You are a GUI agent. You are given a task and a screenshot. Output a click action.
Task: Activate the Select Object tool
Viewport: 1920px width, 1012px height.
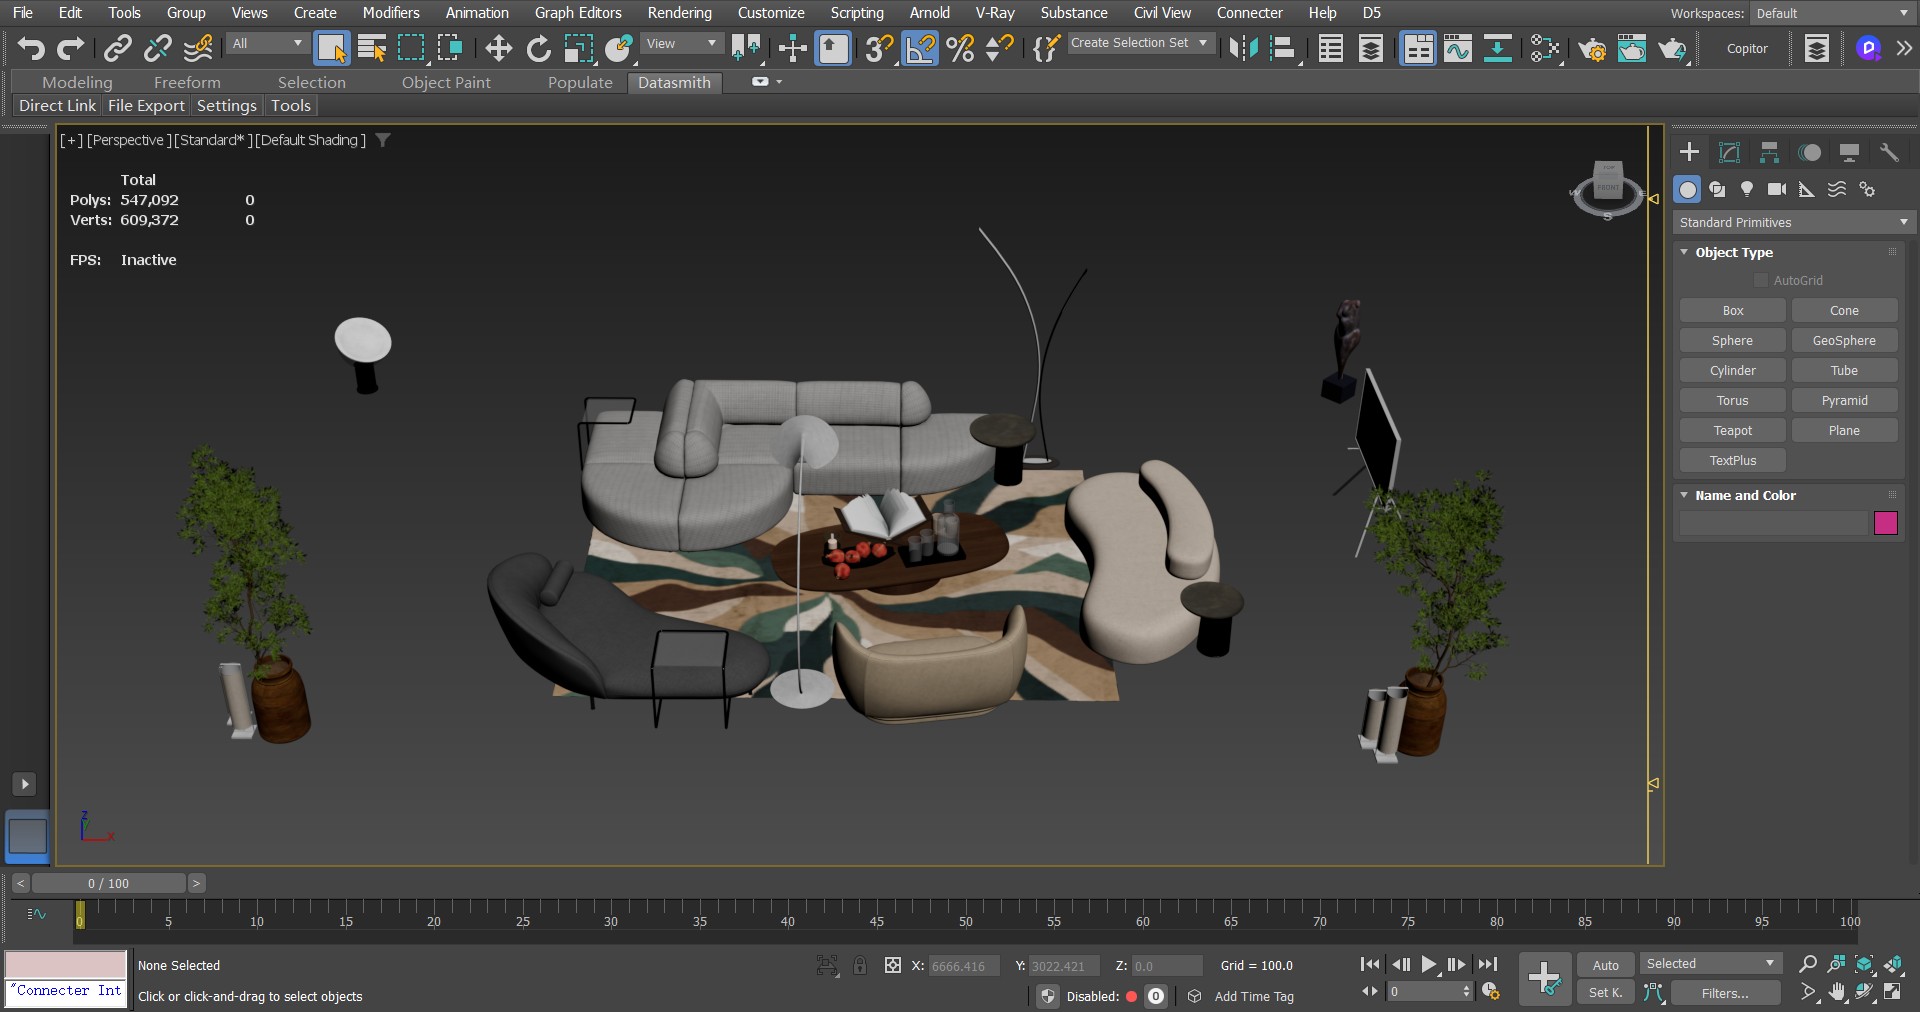pos(331,48)
